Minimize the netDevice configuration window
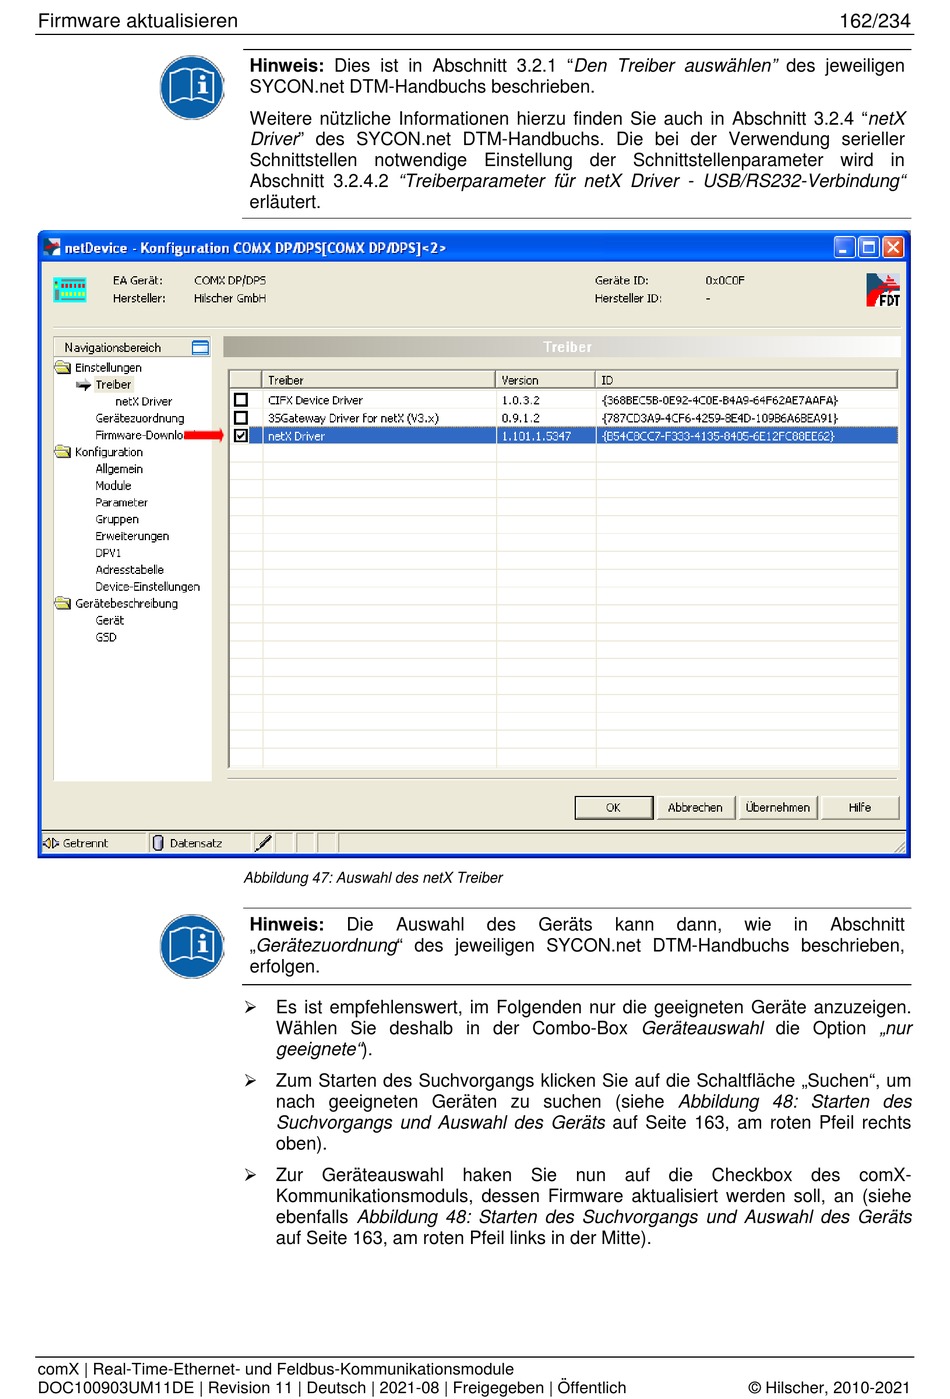Screen dimensions: 950x1399 tap(845, 247)
